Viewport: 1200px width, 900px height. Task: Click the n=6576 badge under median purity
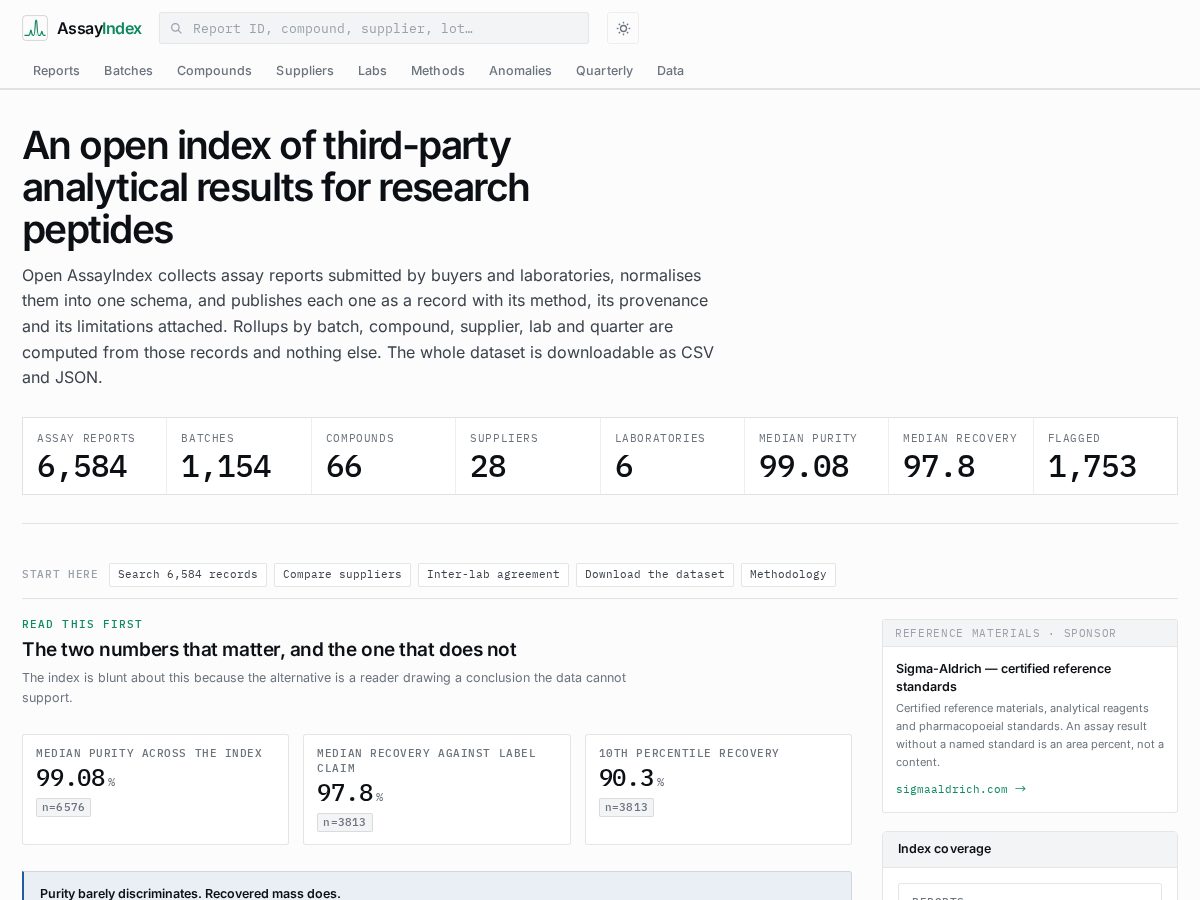coord(63,807)
